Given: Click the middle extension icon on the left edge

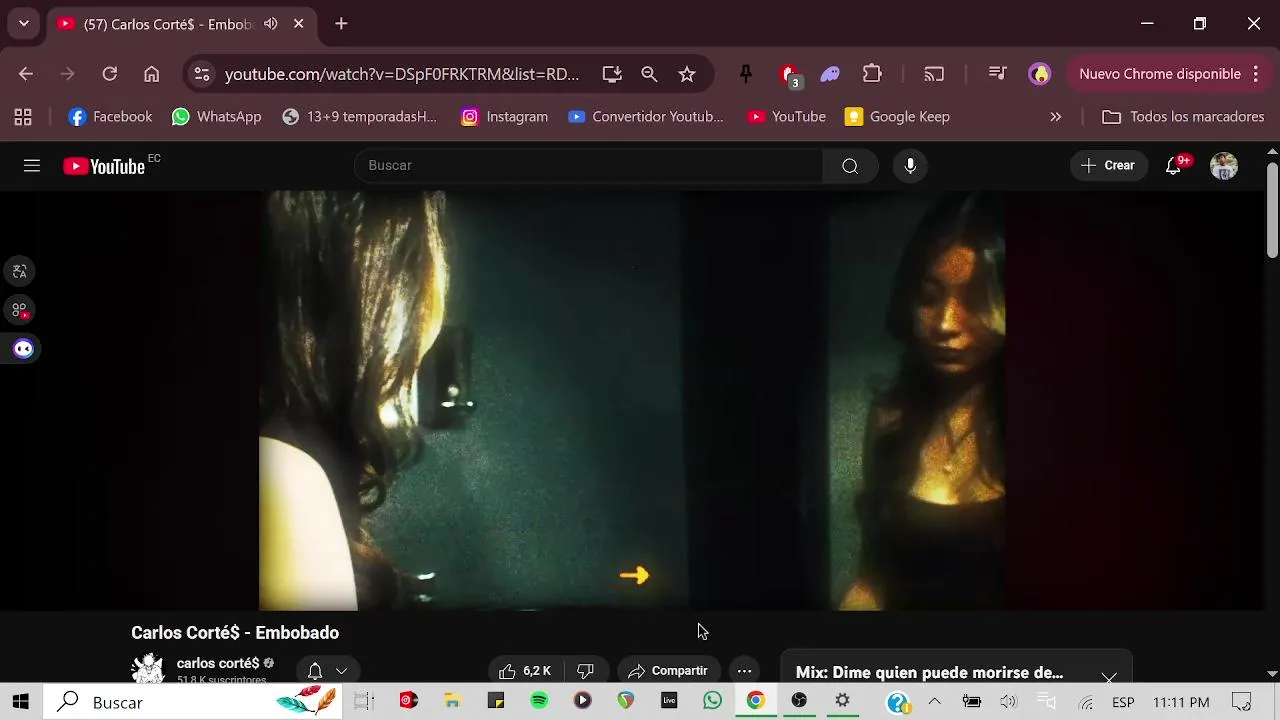Looking at the screenshot, I should [20, 310].
